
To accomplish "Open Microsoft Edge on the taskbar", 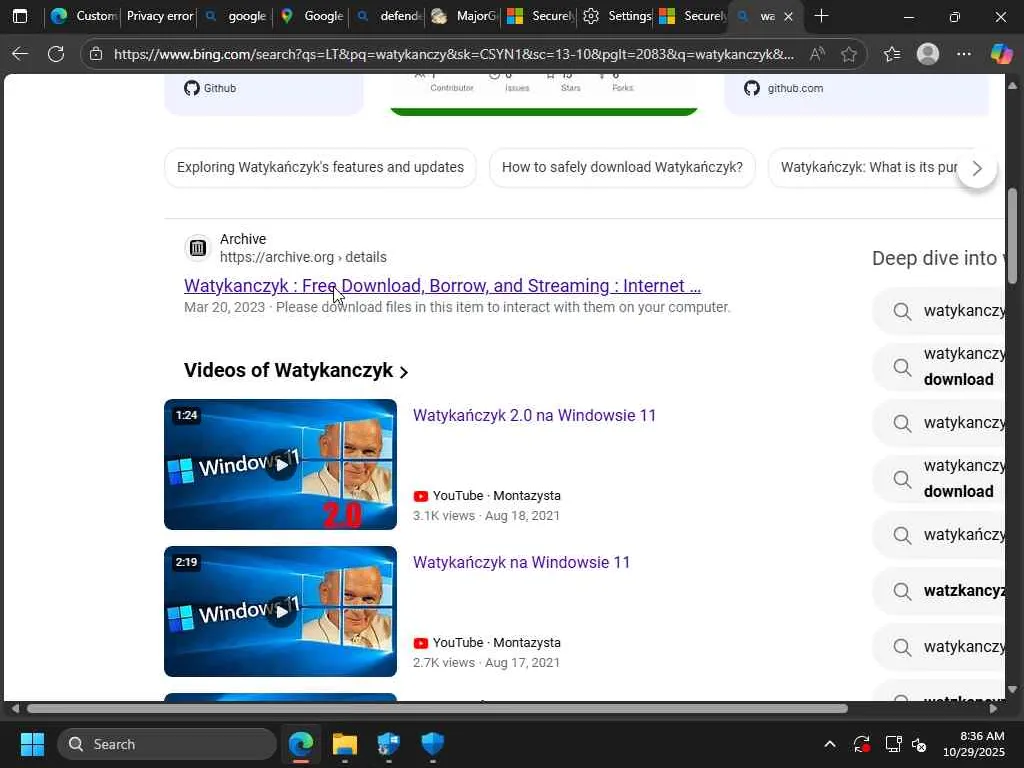I will coord(301,744).
